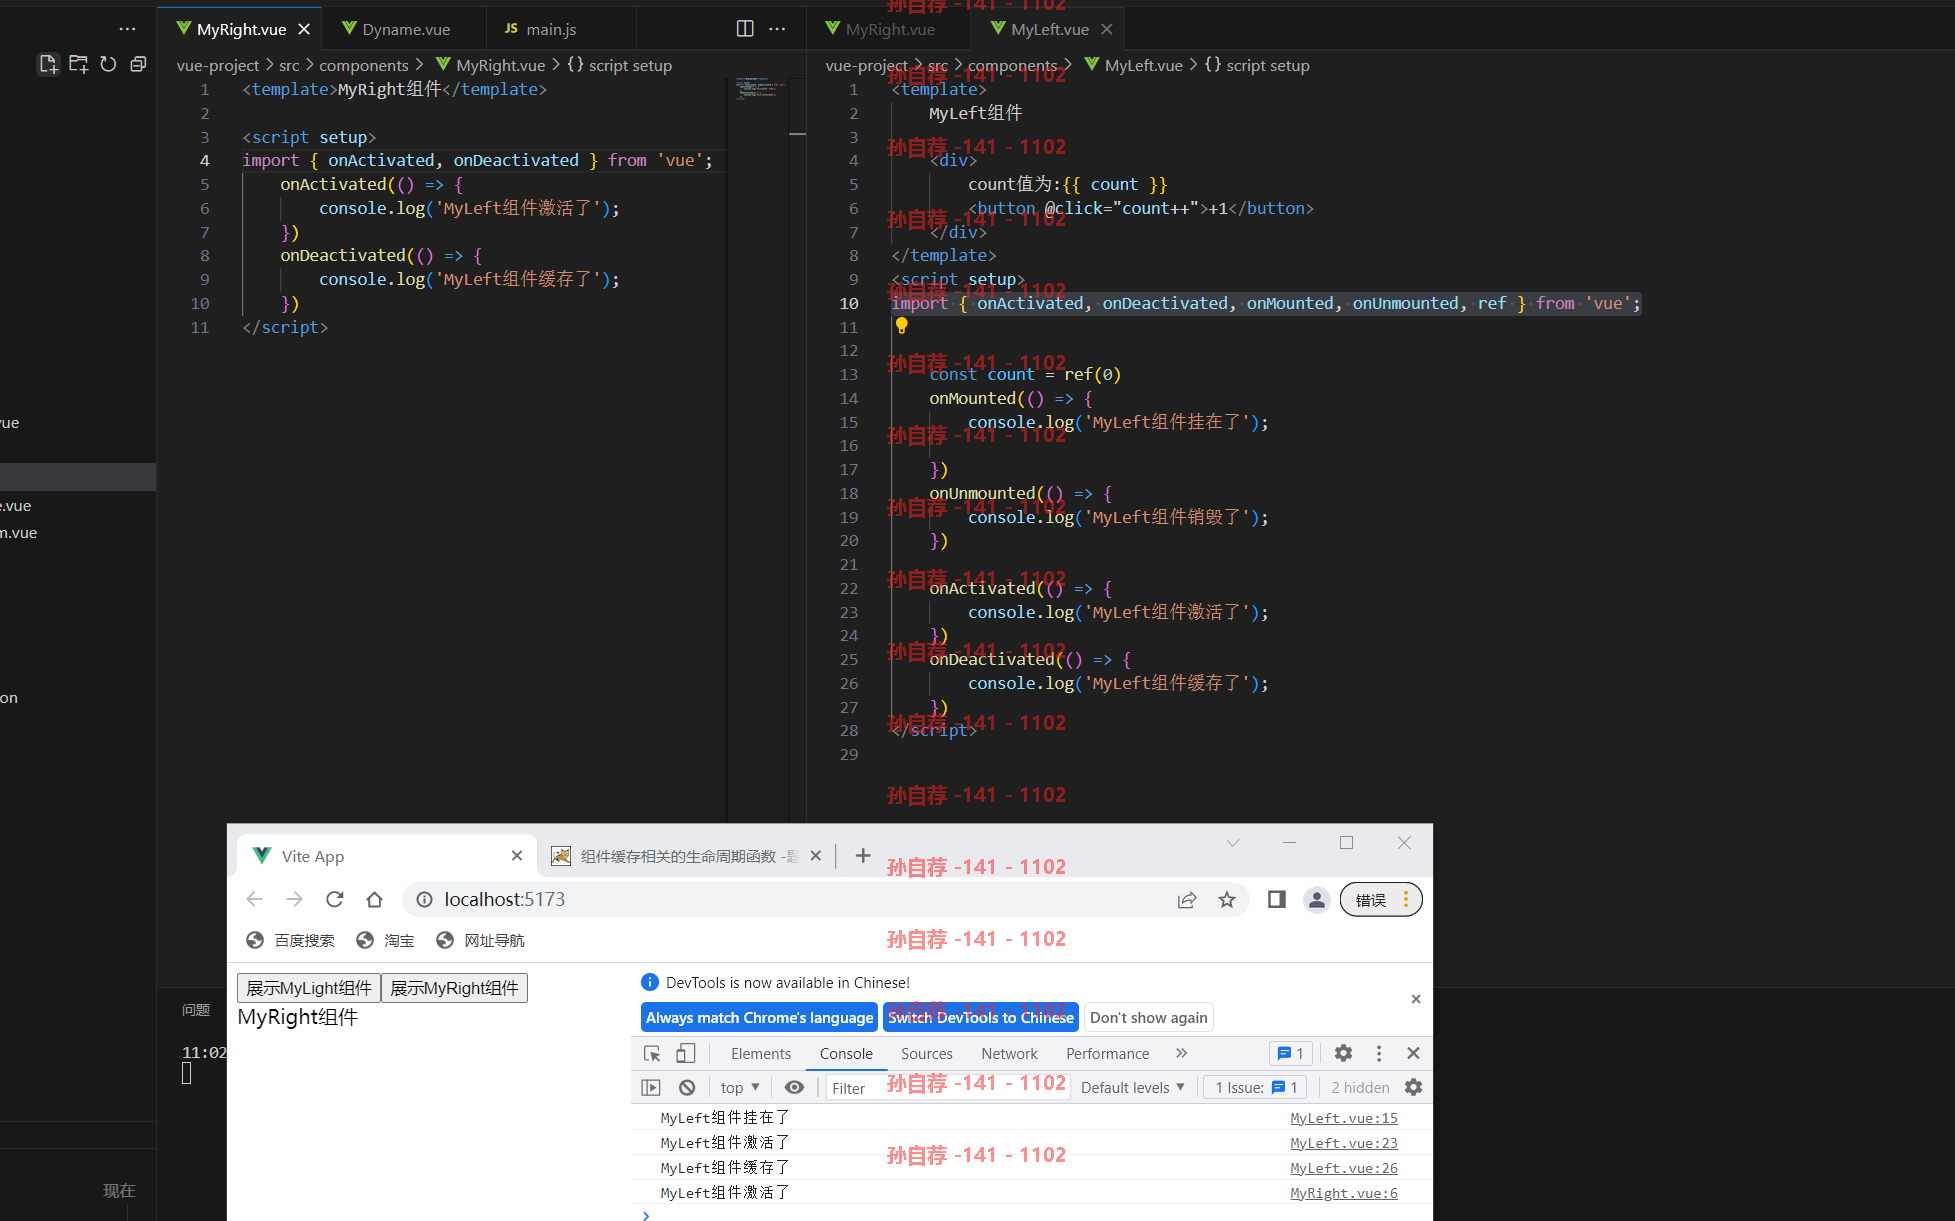Go forward in the Chrome browser
The image size is (1955, 1221).
click(x=294, y=899)
